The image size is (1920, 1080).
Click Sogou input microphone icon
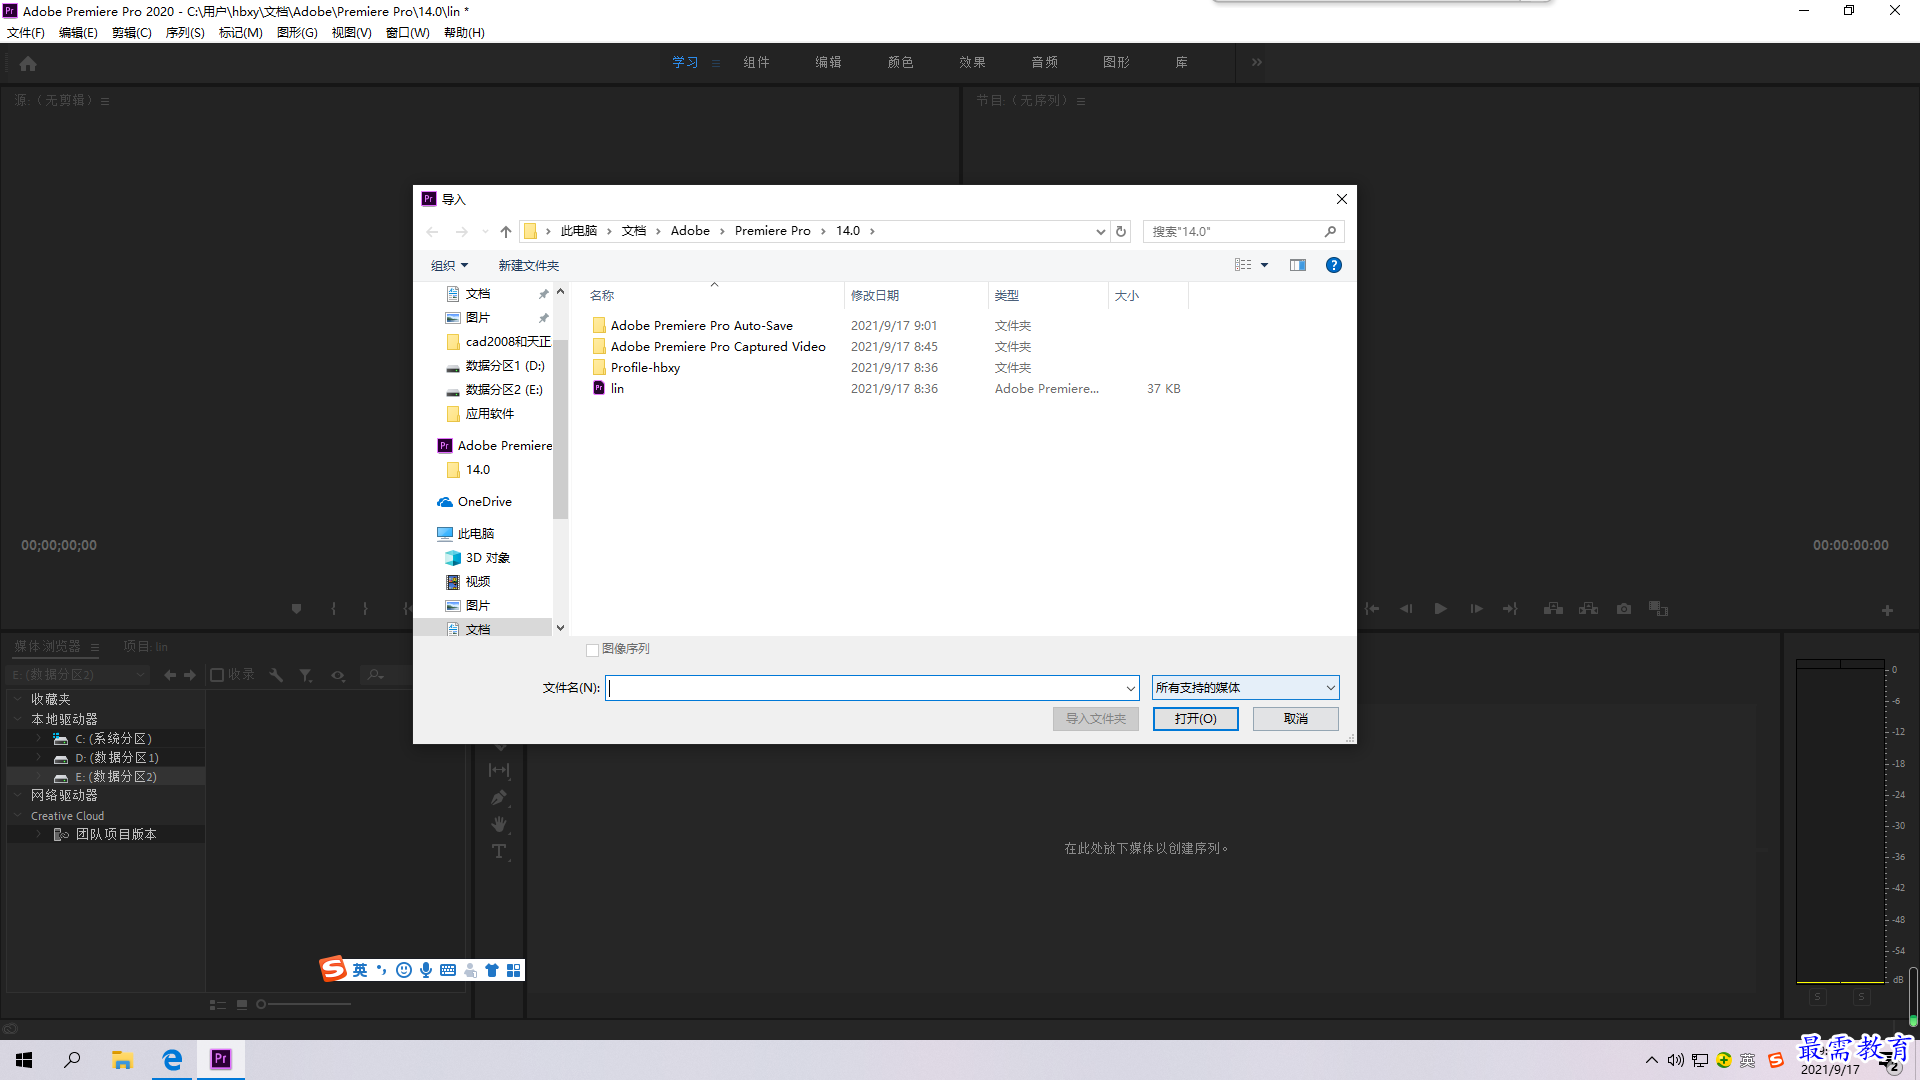pyautogui.click(x=426, y=970)
